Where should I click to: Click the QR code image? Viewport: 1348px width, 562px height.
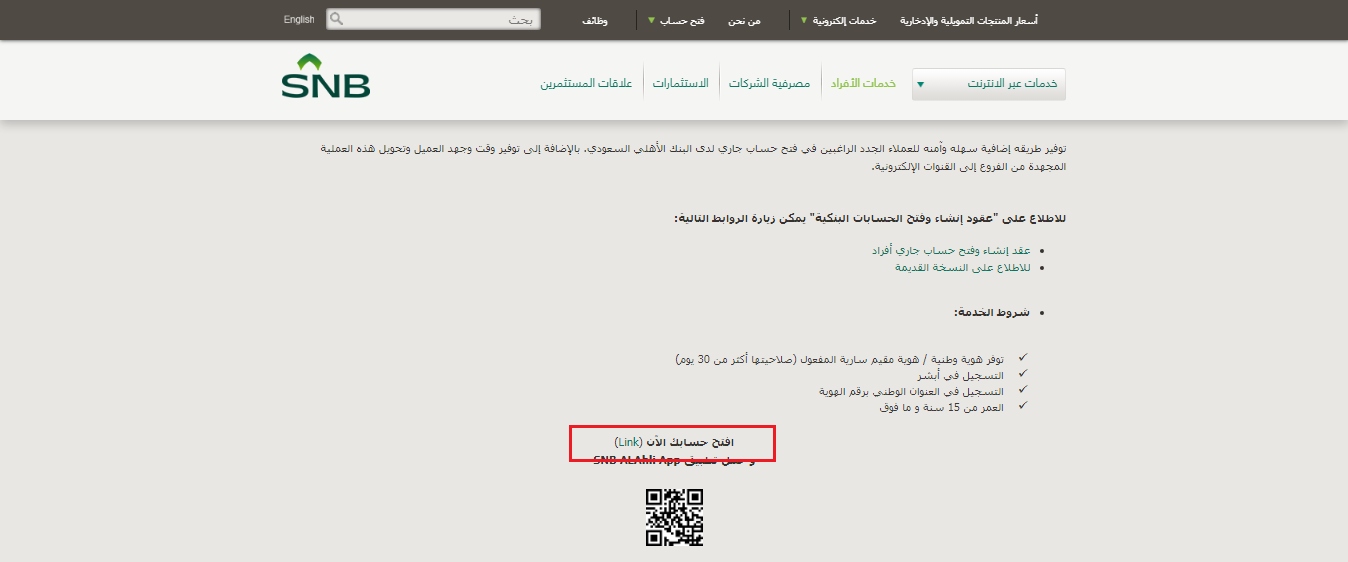674,517
